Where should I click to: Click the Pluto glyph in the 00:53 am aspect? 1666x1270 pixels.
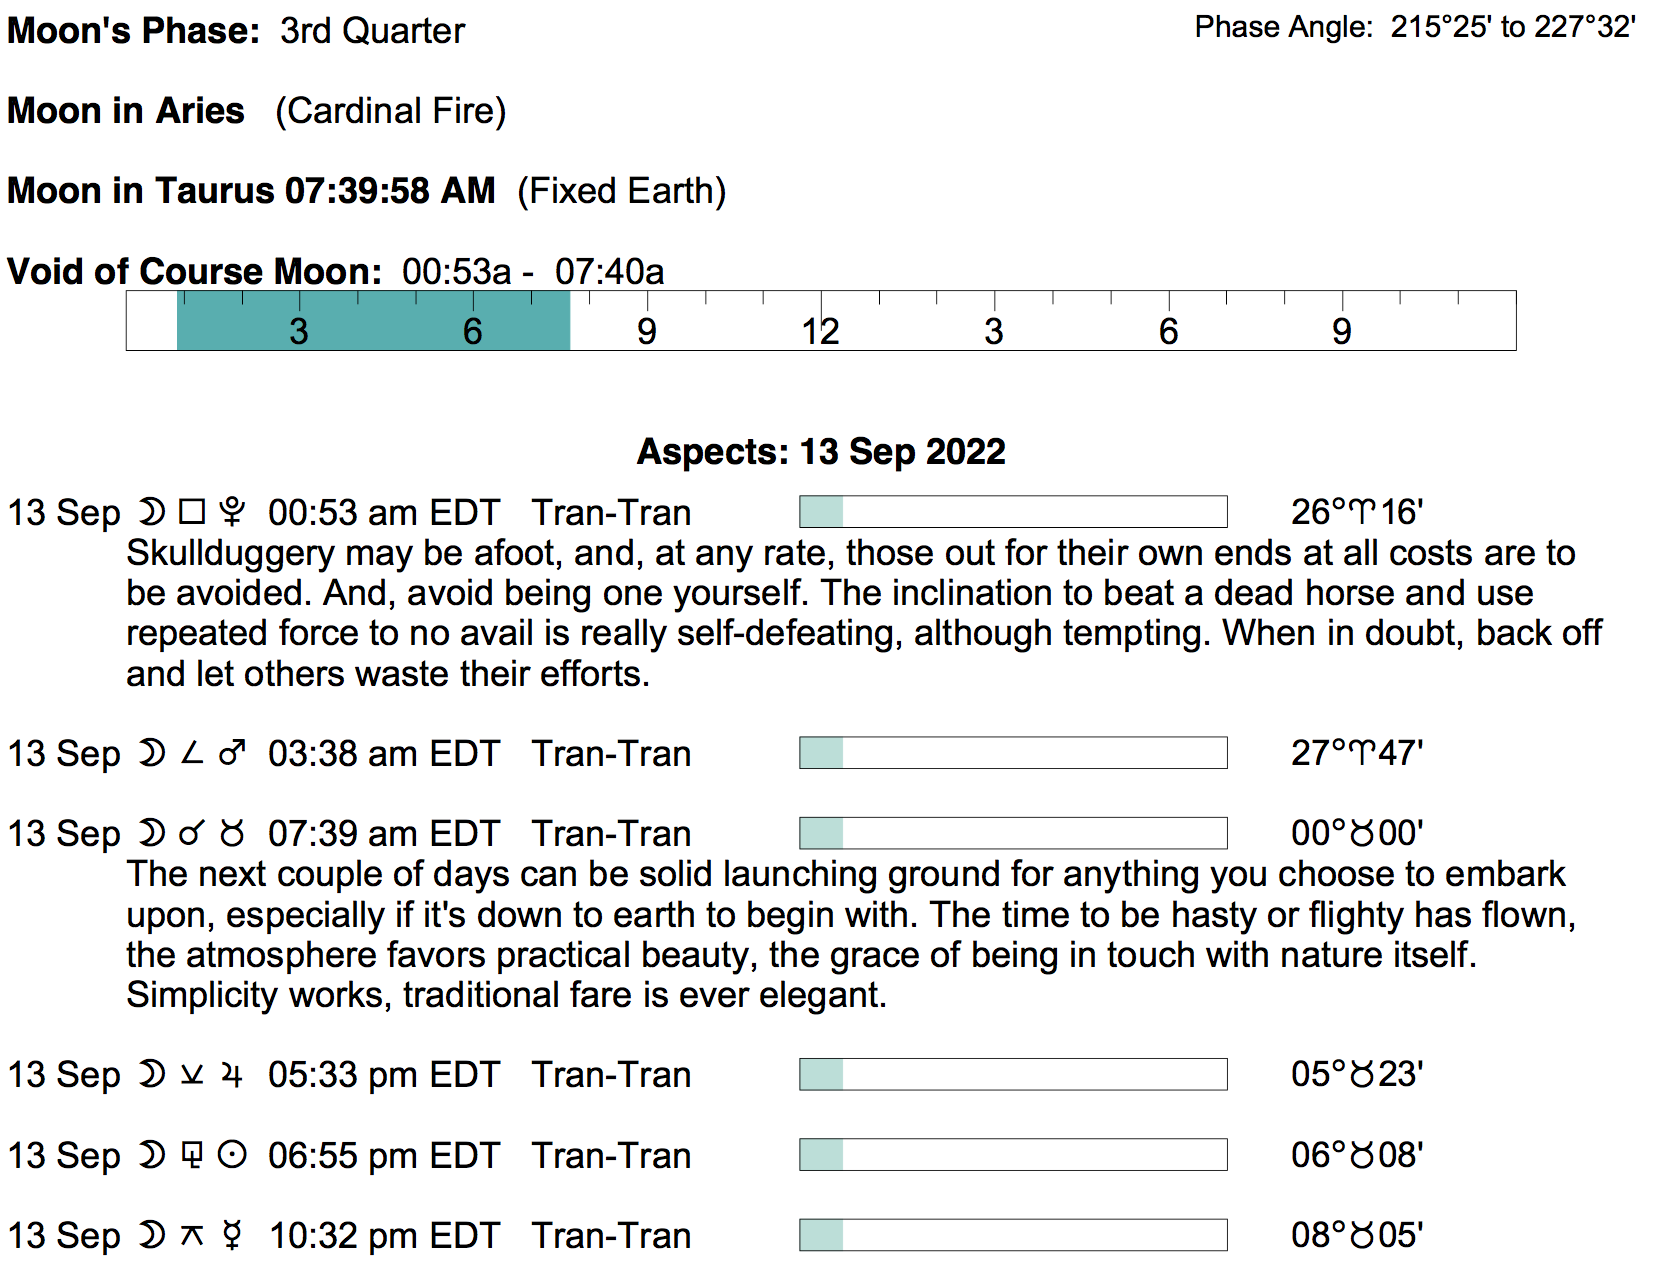[x=232, y=512]
